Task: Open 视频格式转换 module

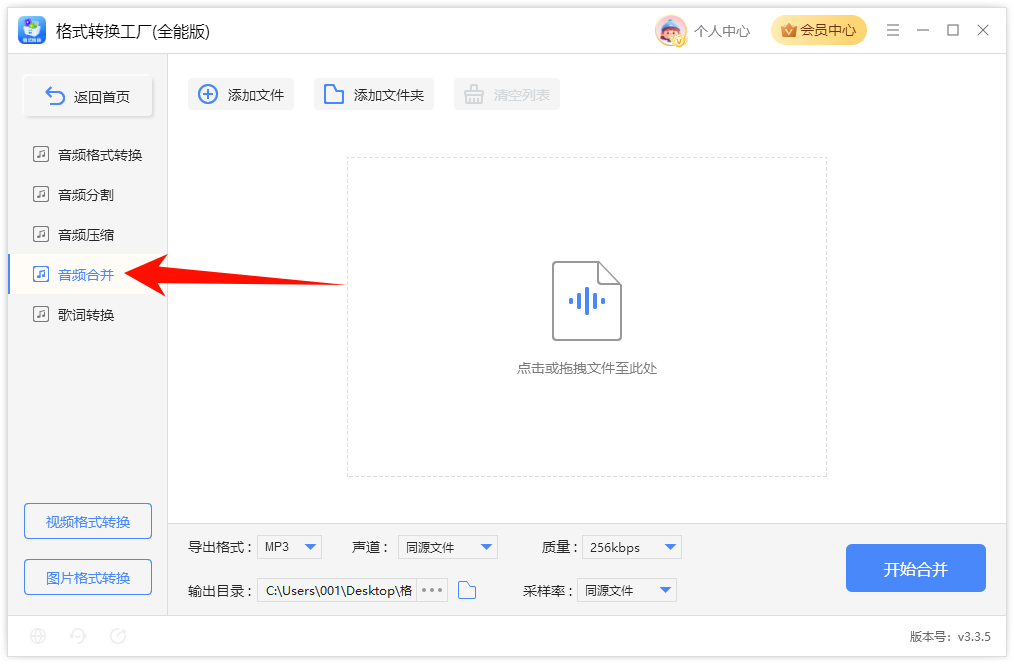Action: click(88, 521)
